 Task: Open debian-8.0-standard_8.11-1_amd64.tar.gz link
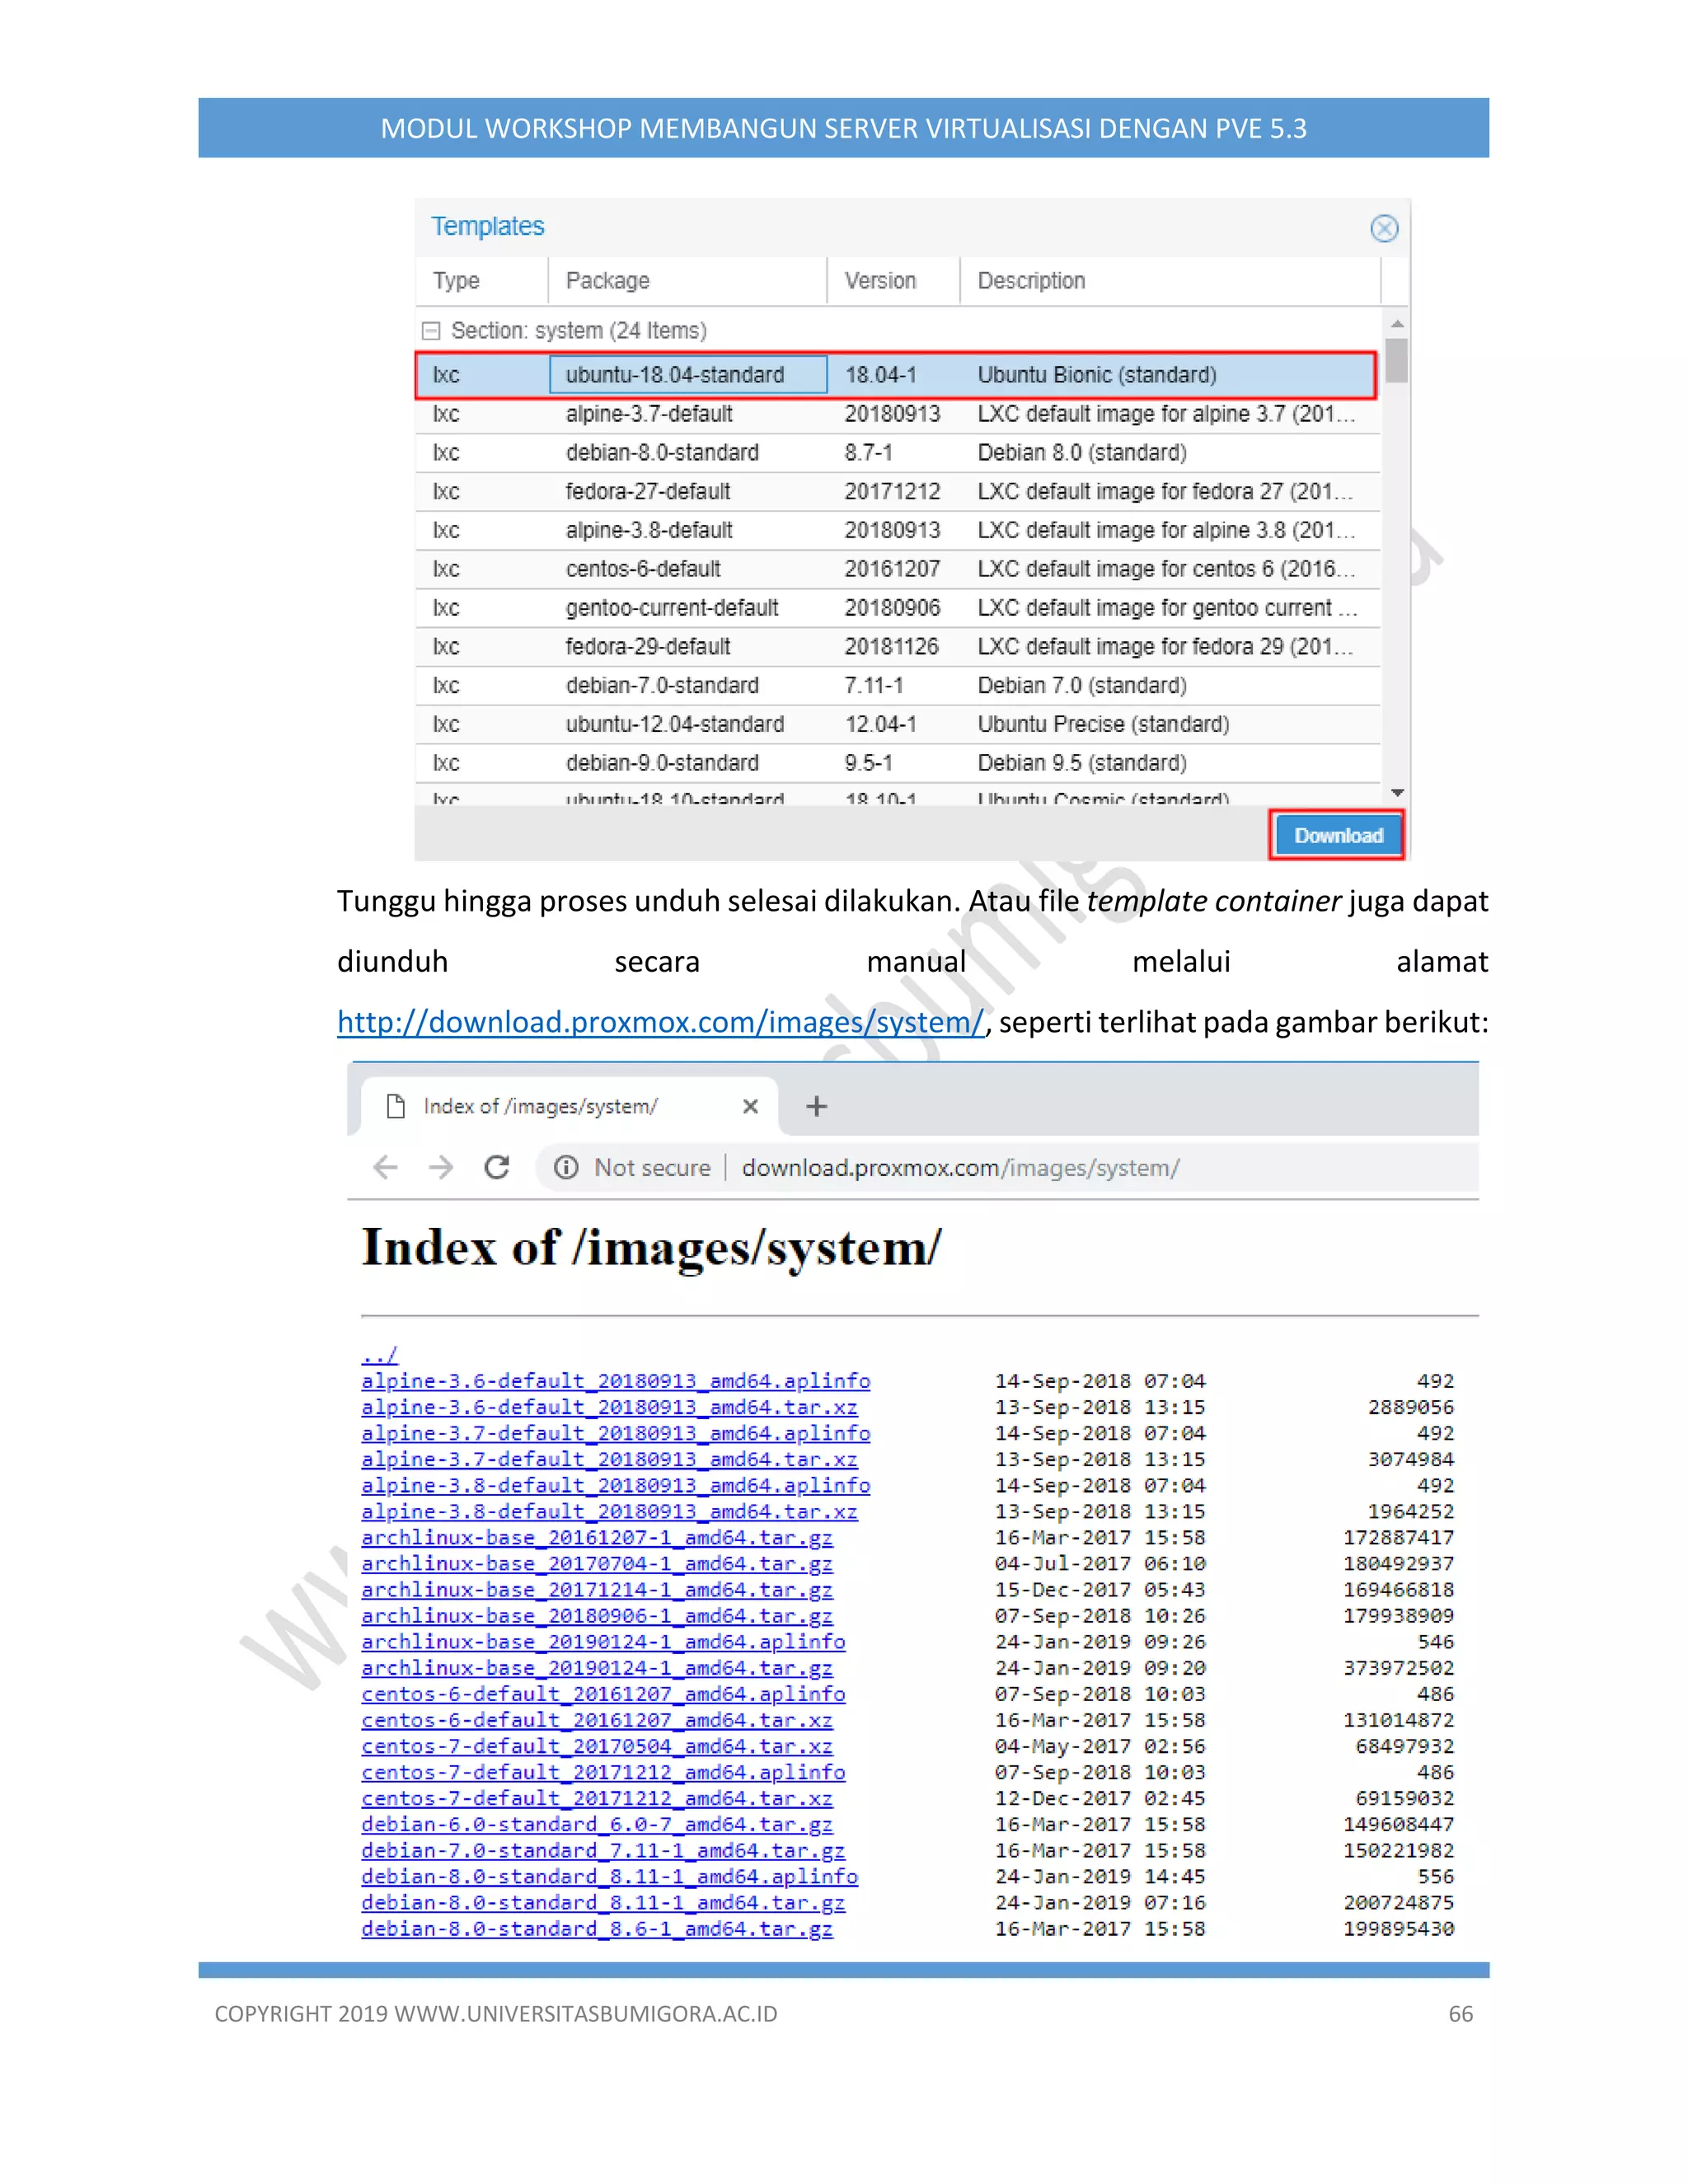coord(603,1903)
